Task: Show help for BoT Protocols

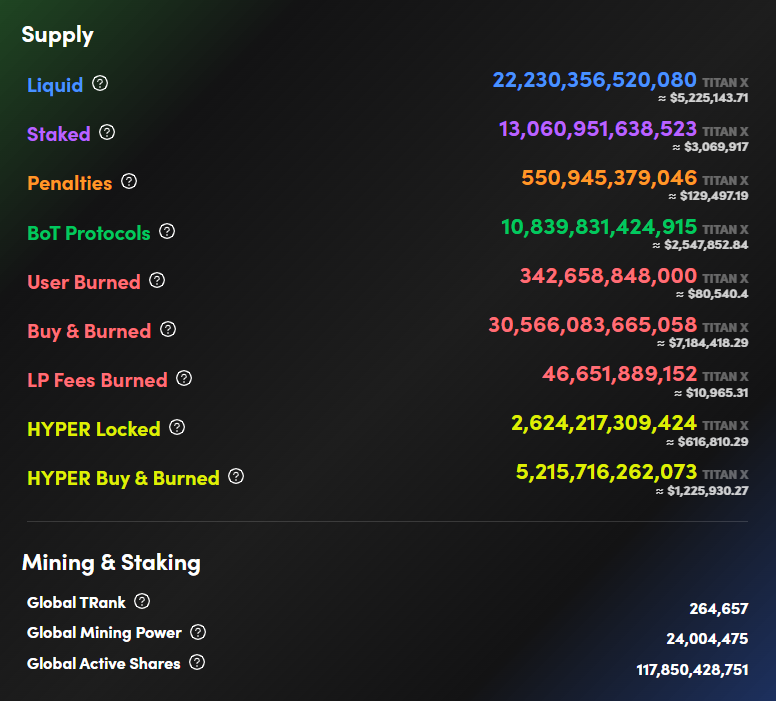Action: [x=167, y=231]
